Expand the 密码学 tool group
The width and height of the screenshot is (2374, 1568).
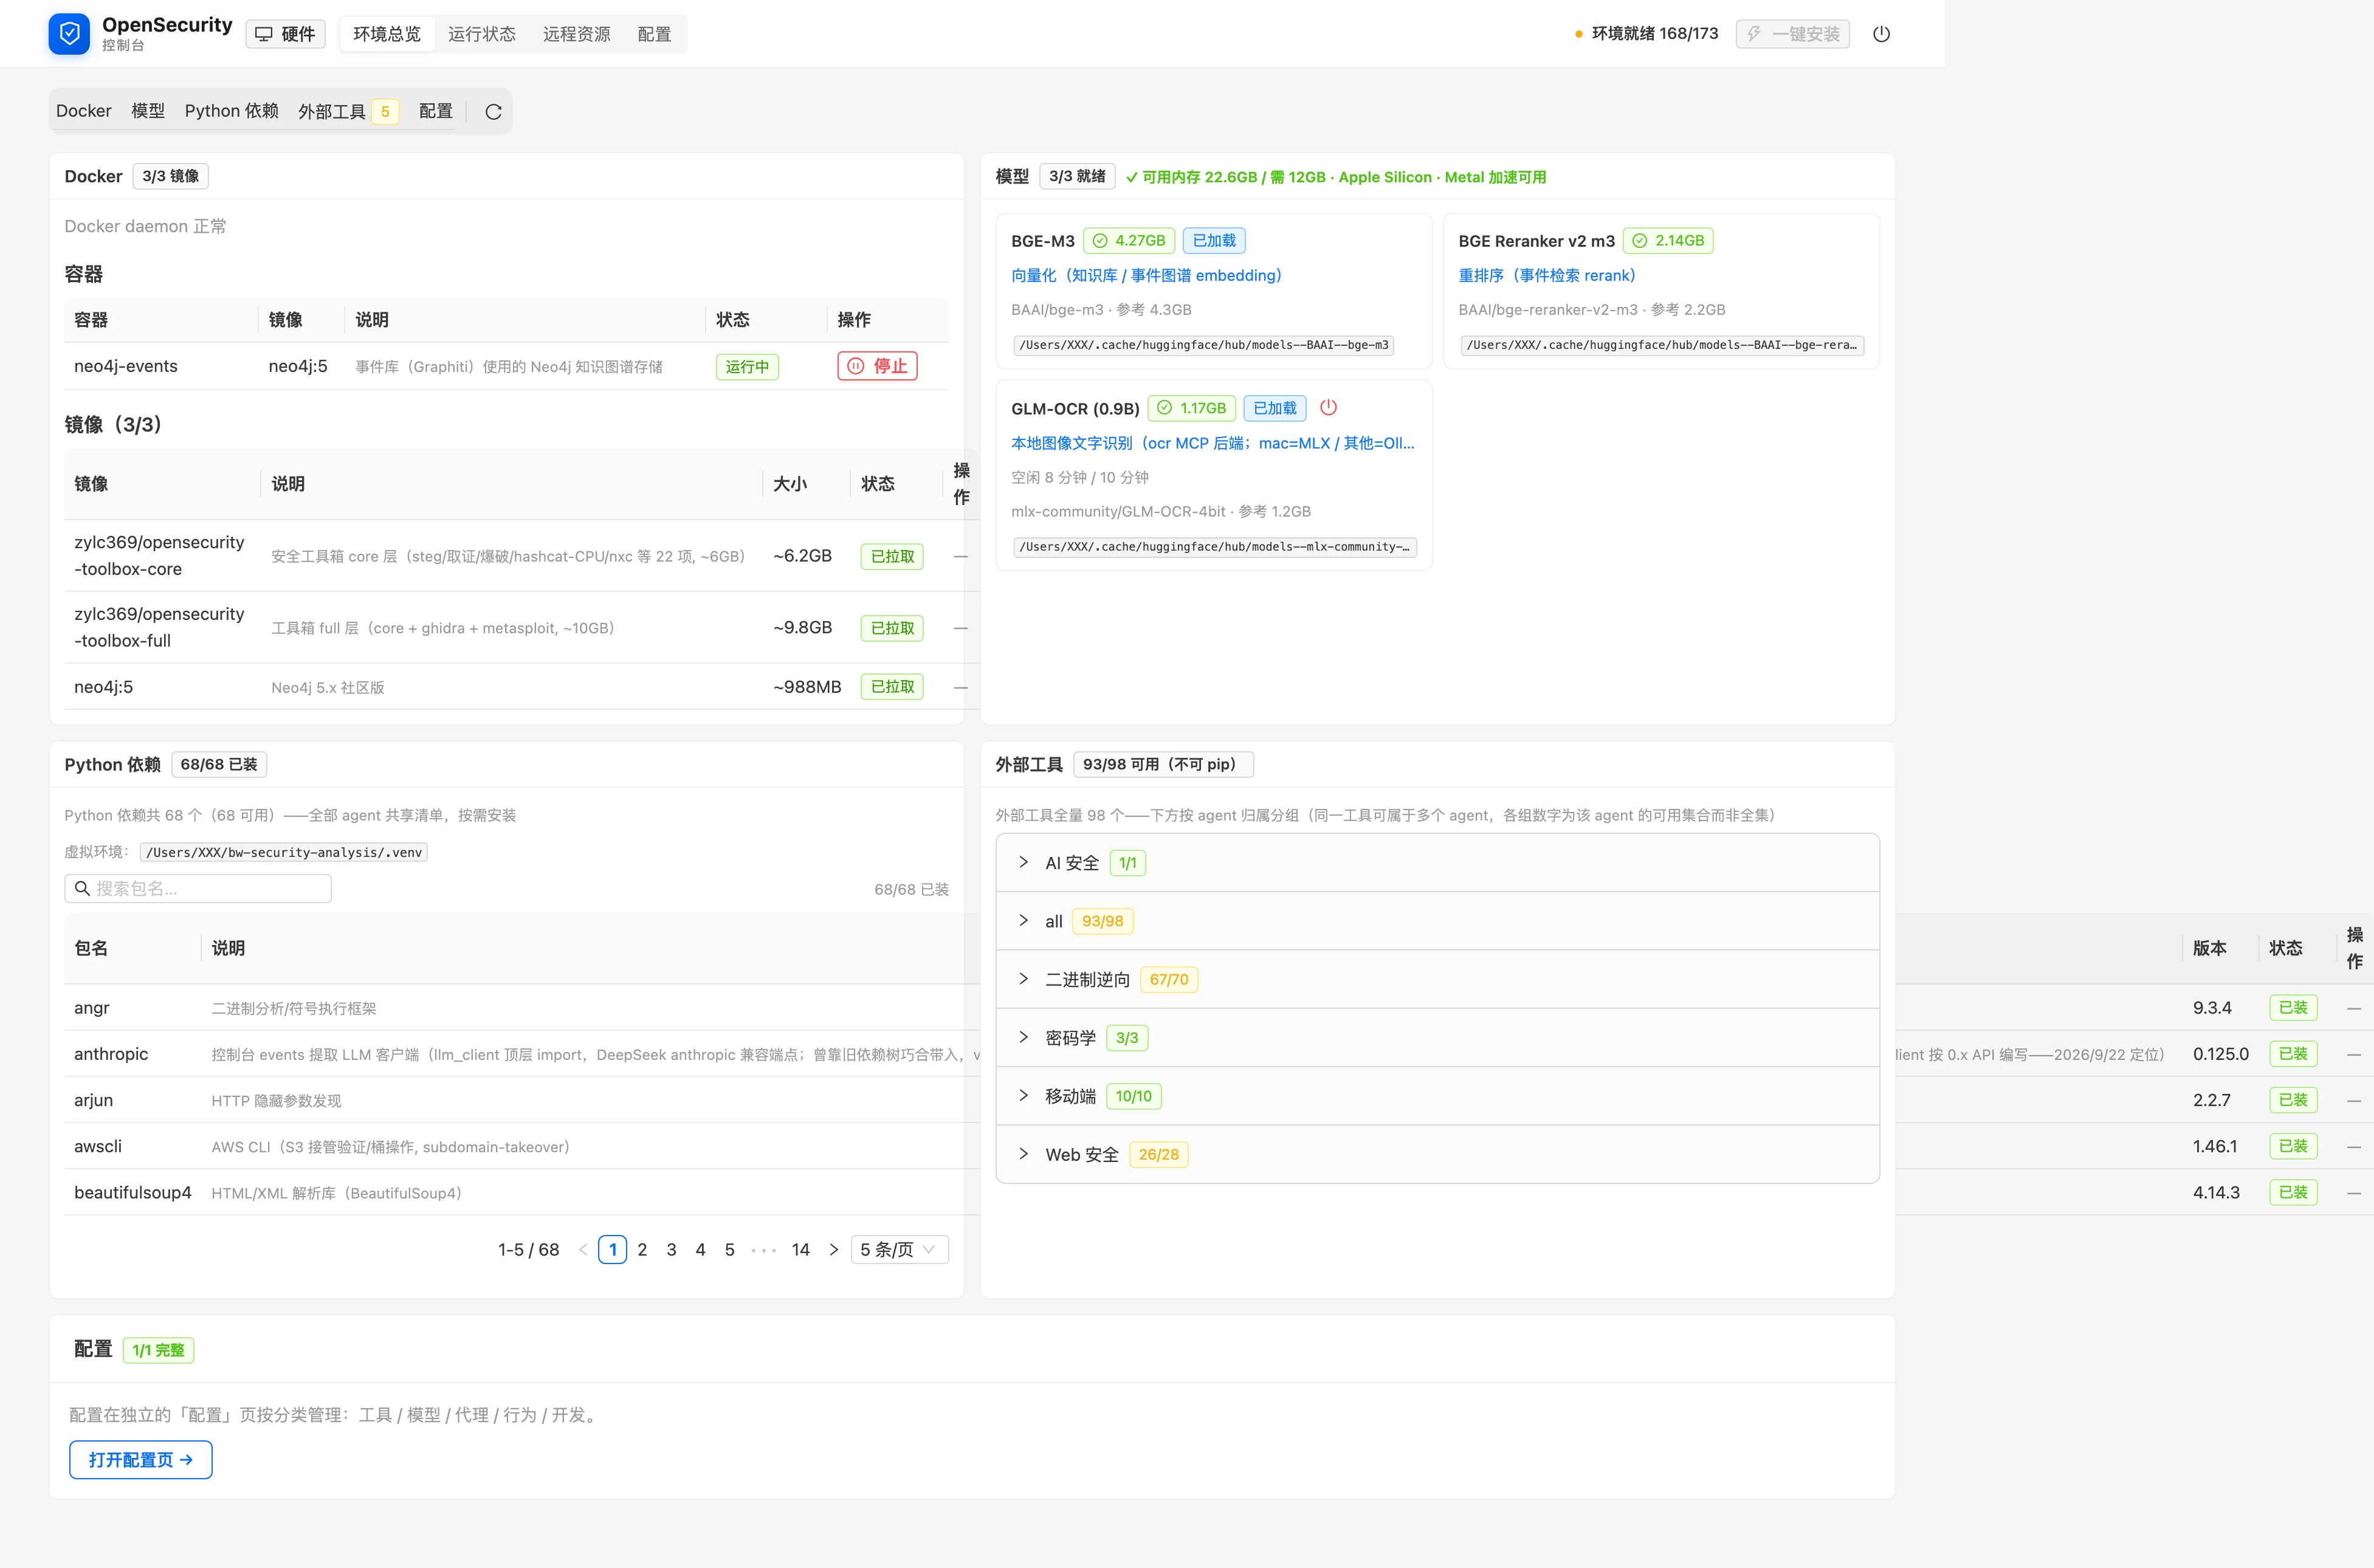(1438, 1038)
